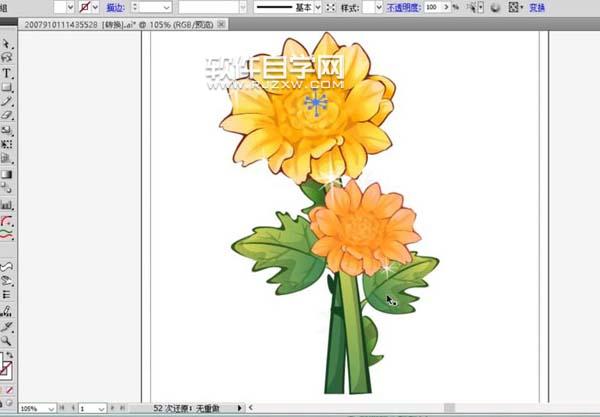Open the 105% zoom level dropdown
Screen dimensions: 600x417
(x=51, y=409)
